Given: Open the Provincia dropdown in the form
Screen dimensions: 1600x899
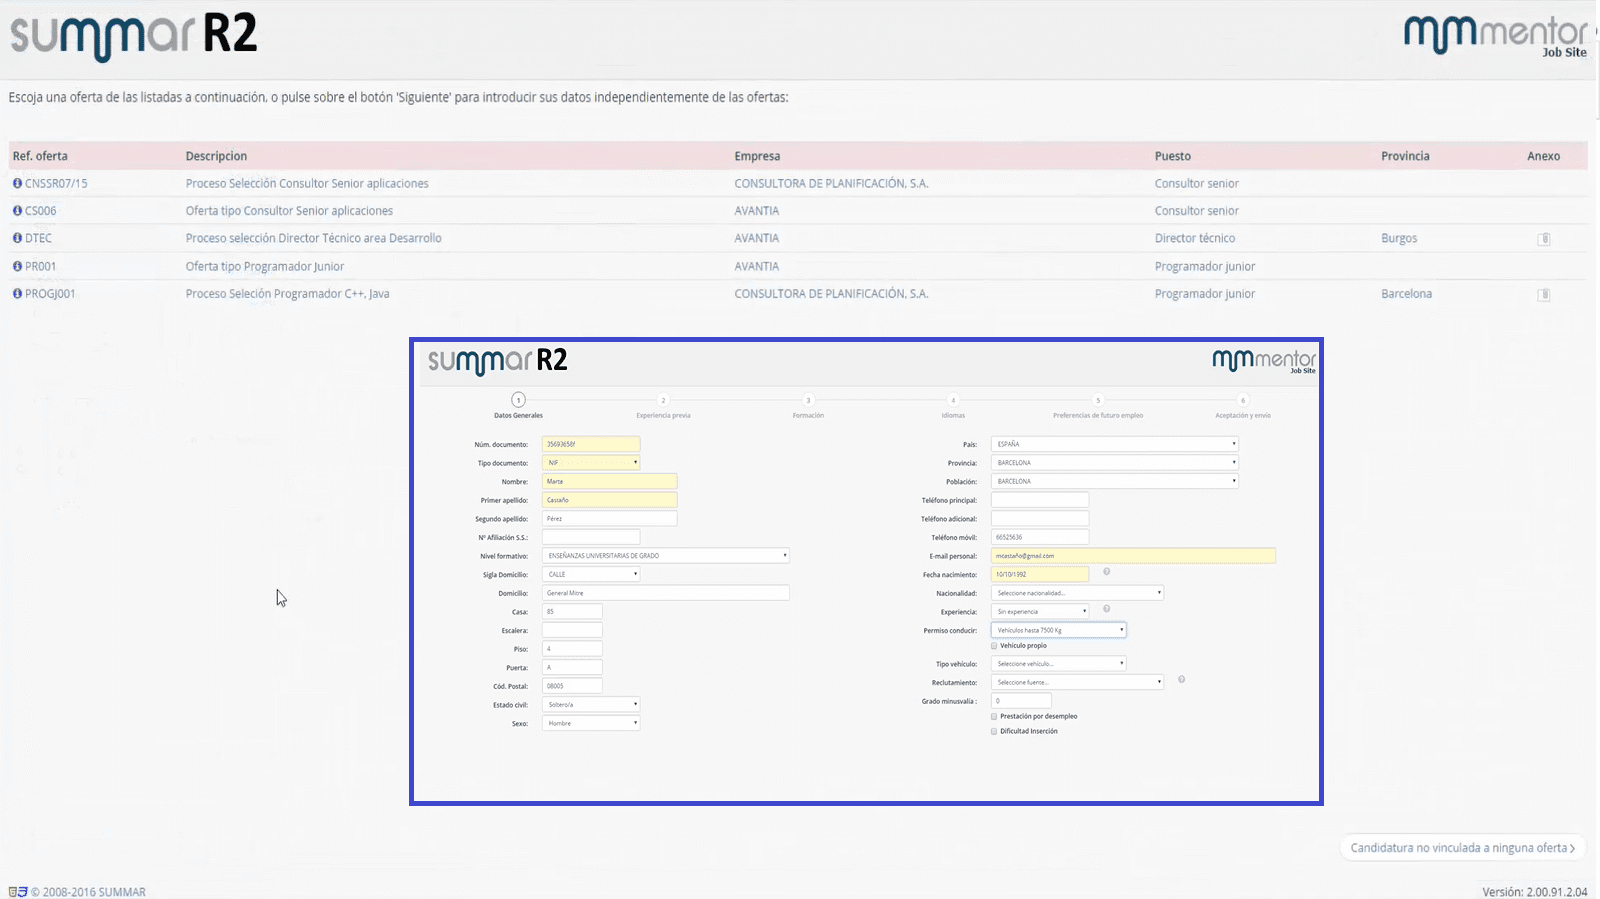Looking at the screenshot, I should (1115, 463).
